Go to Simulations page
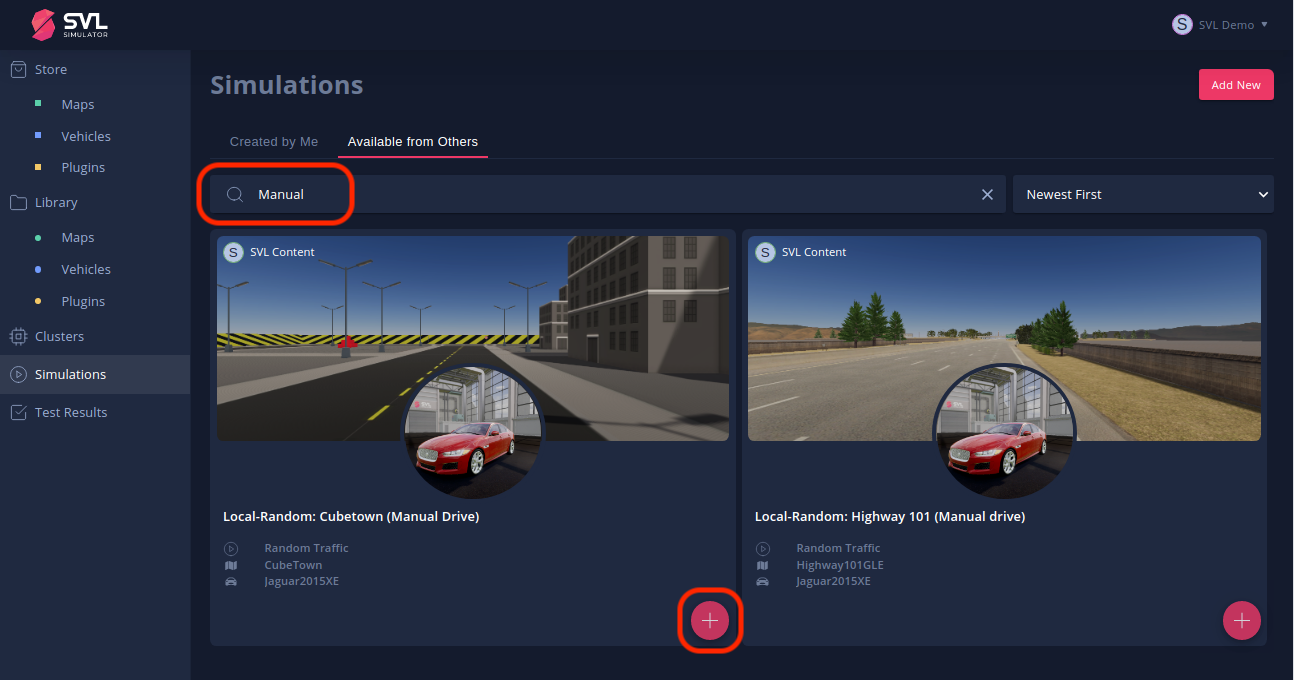 point(95,374)
